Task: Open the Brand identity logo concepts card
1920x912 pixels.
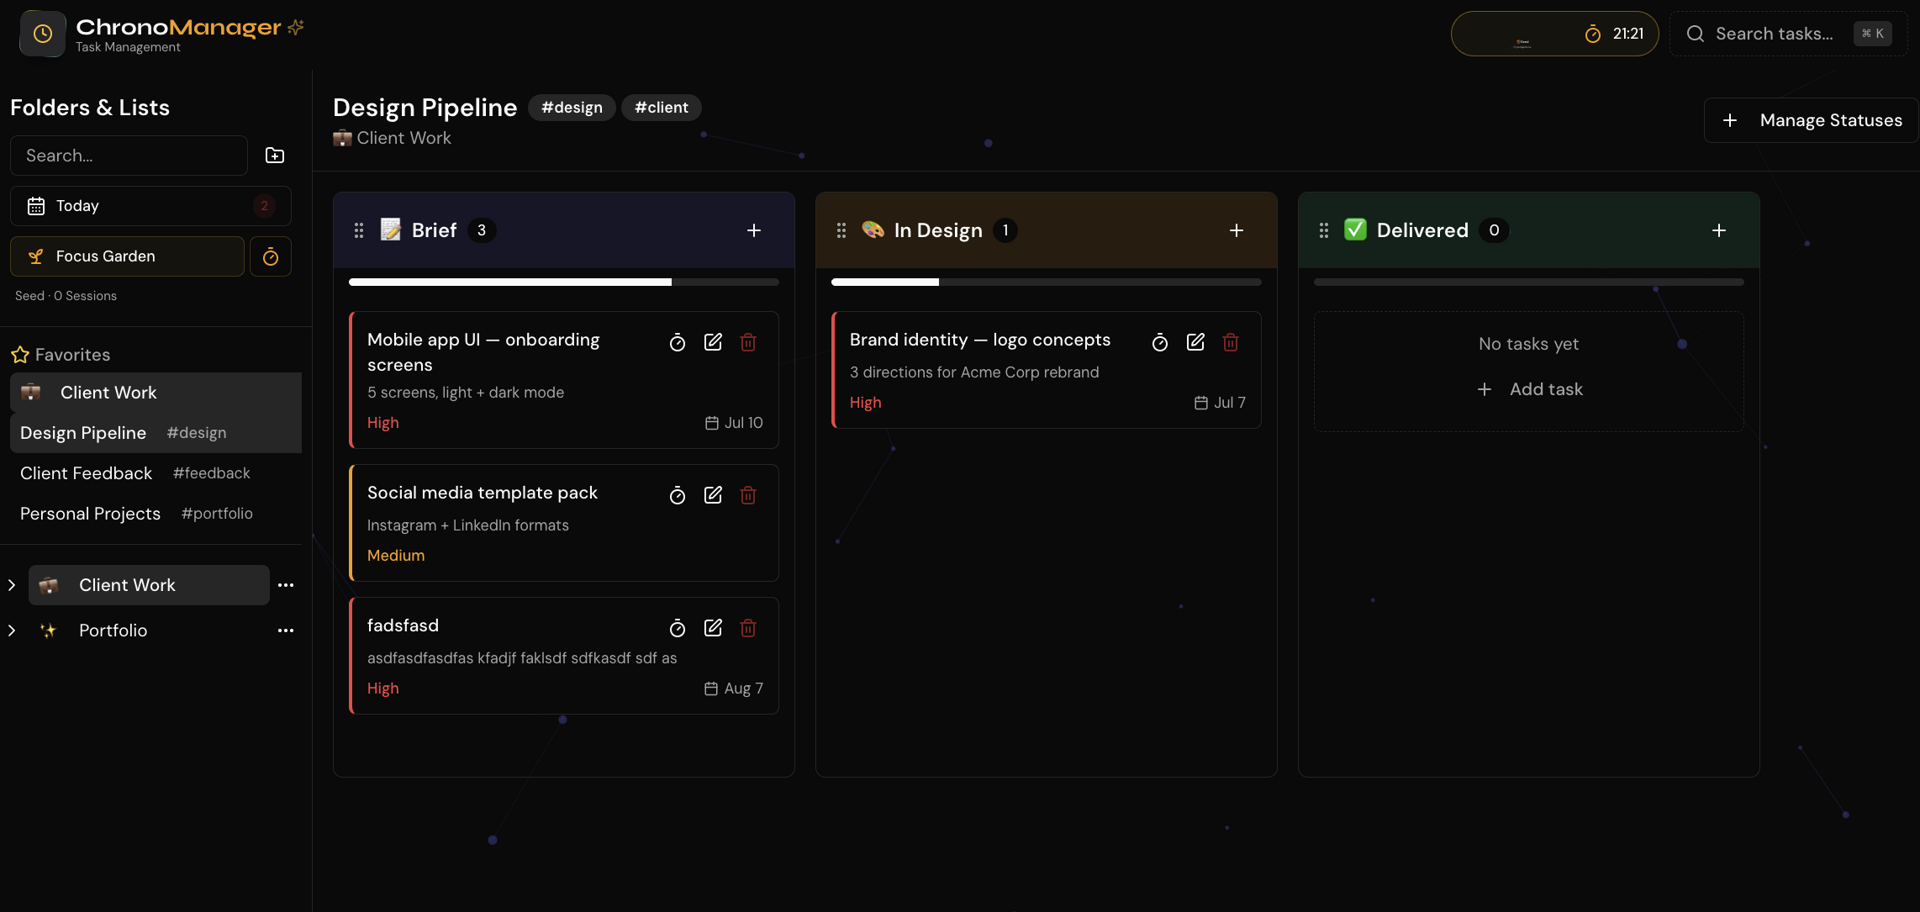Action: [1046, 370]
